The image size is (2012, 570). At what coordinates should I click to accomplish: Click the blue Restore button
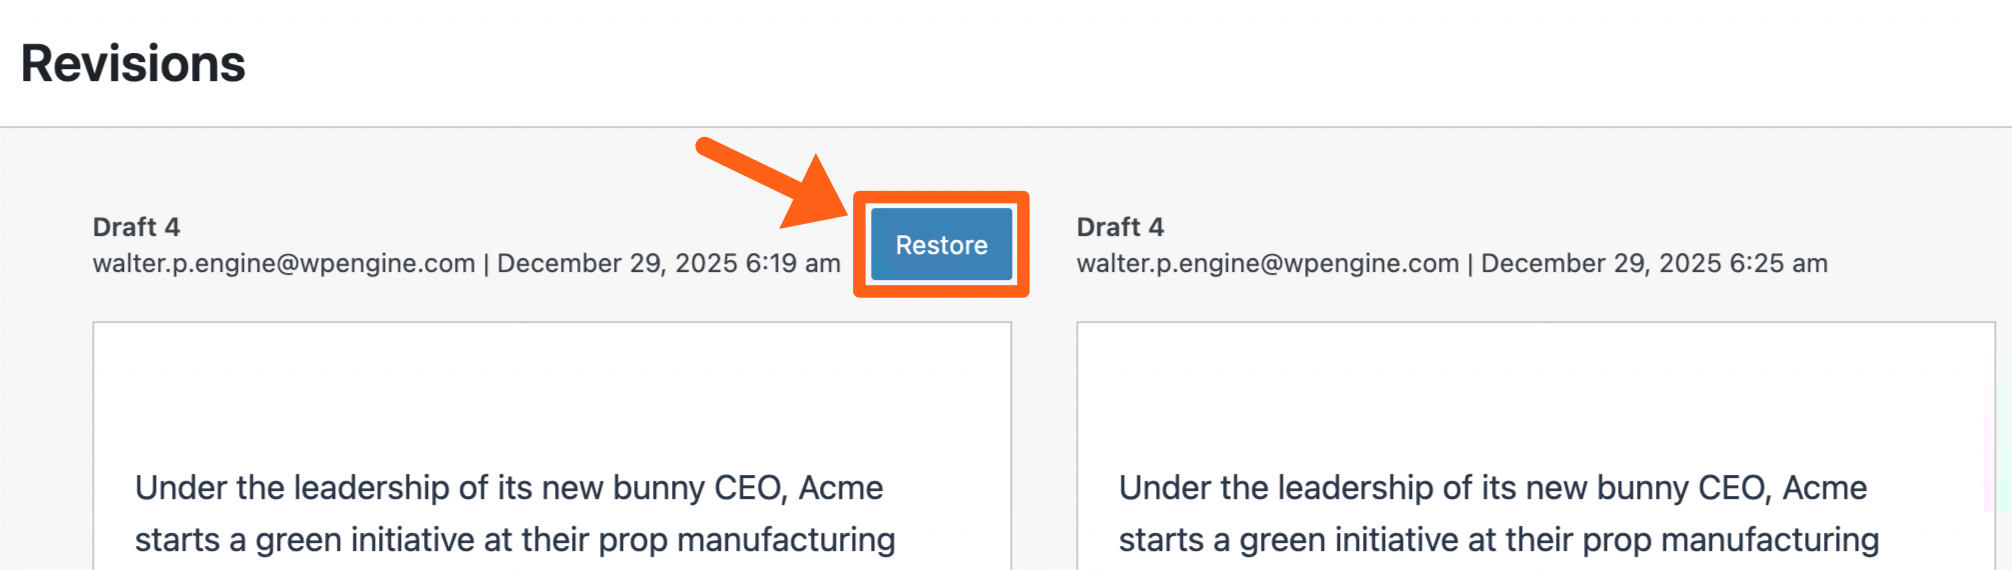(941, 245)
